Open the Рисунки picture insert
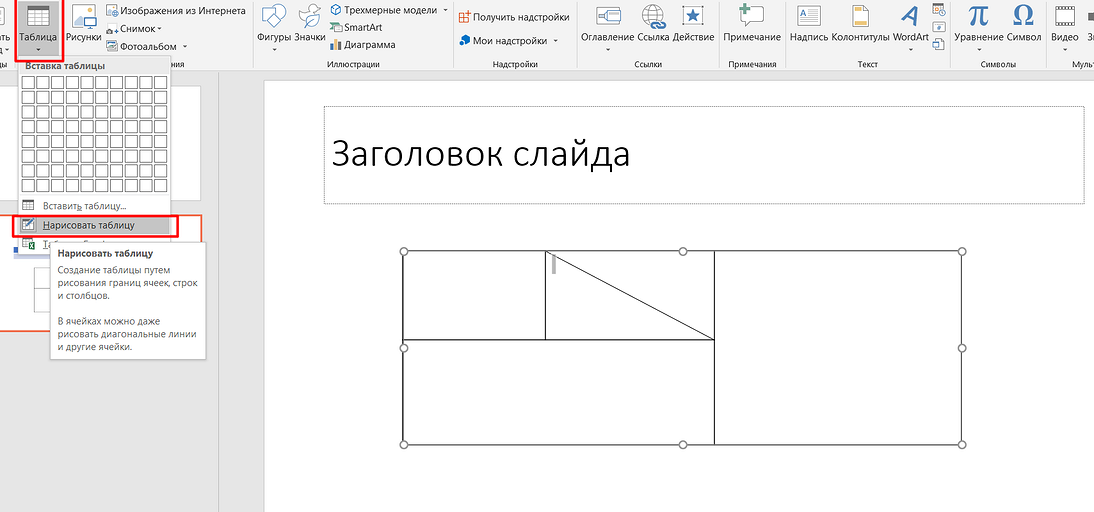The height and width of the screenshot is (512, 1094). pos(84,28)
